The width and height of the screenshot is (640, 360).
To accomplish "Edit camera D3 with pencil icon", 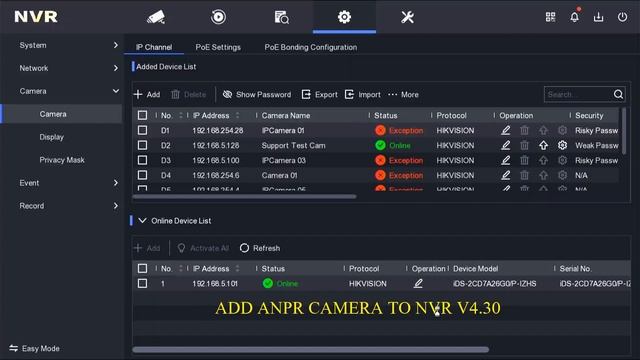I will 505,160.
